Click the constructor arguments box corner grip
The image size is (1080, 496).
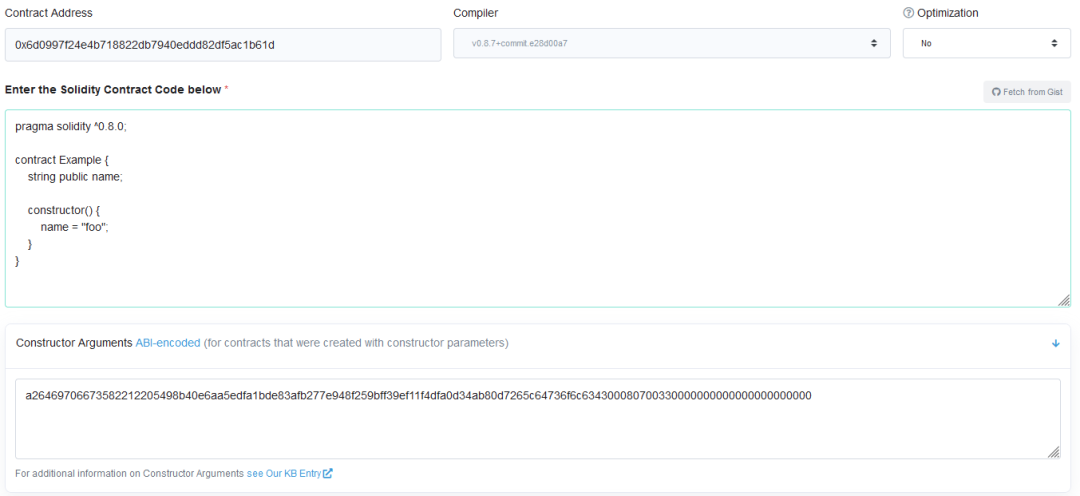[x=1053, y=452]
